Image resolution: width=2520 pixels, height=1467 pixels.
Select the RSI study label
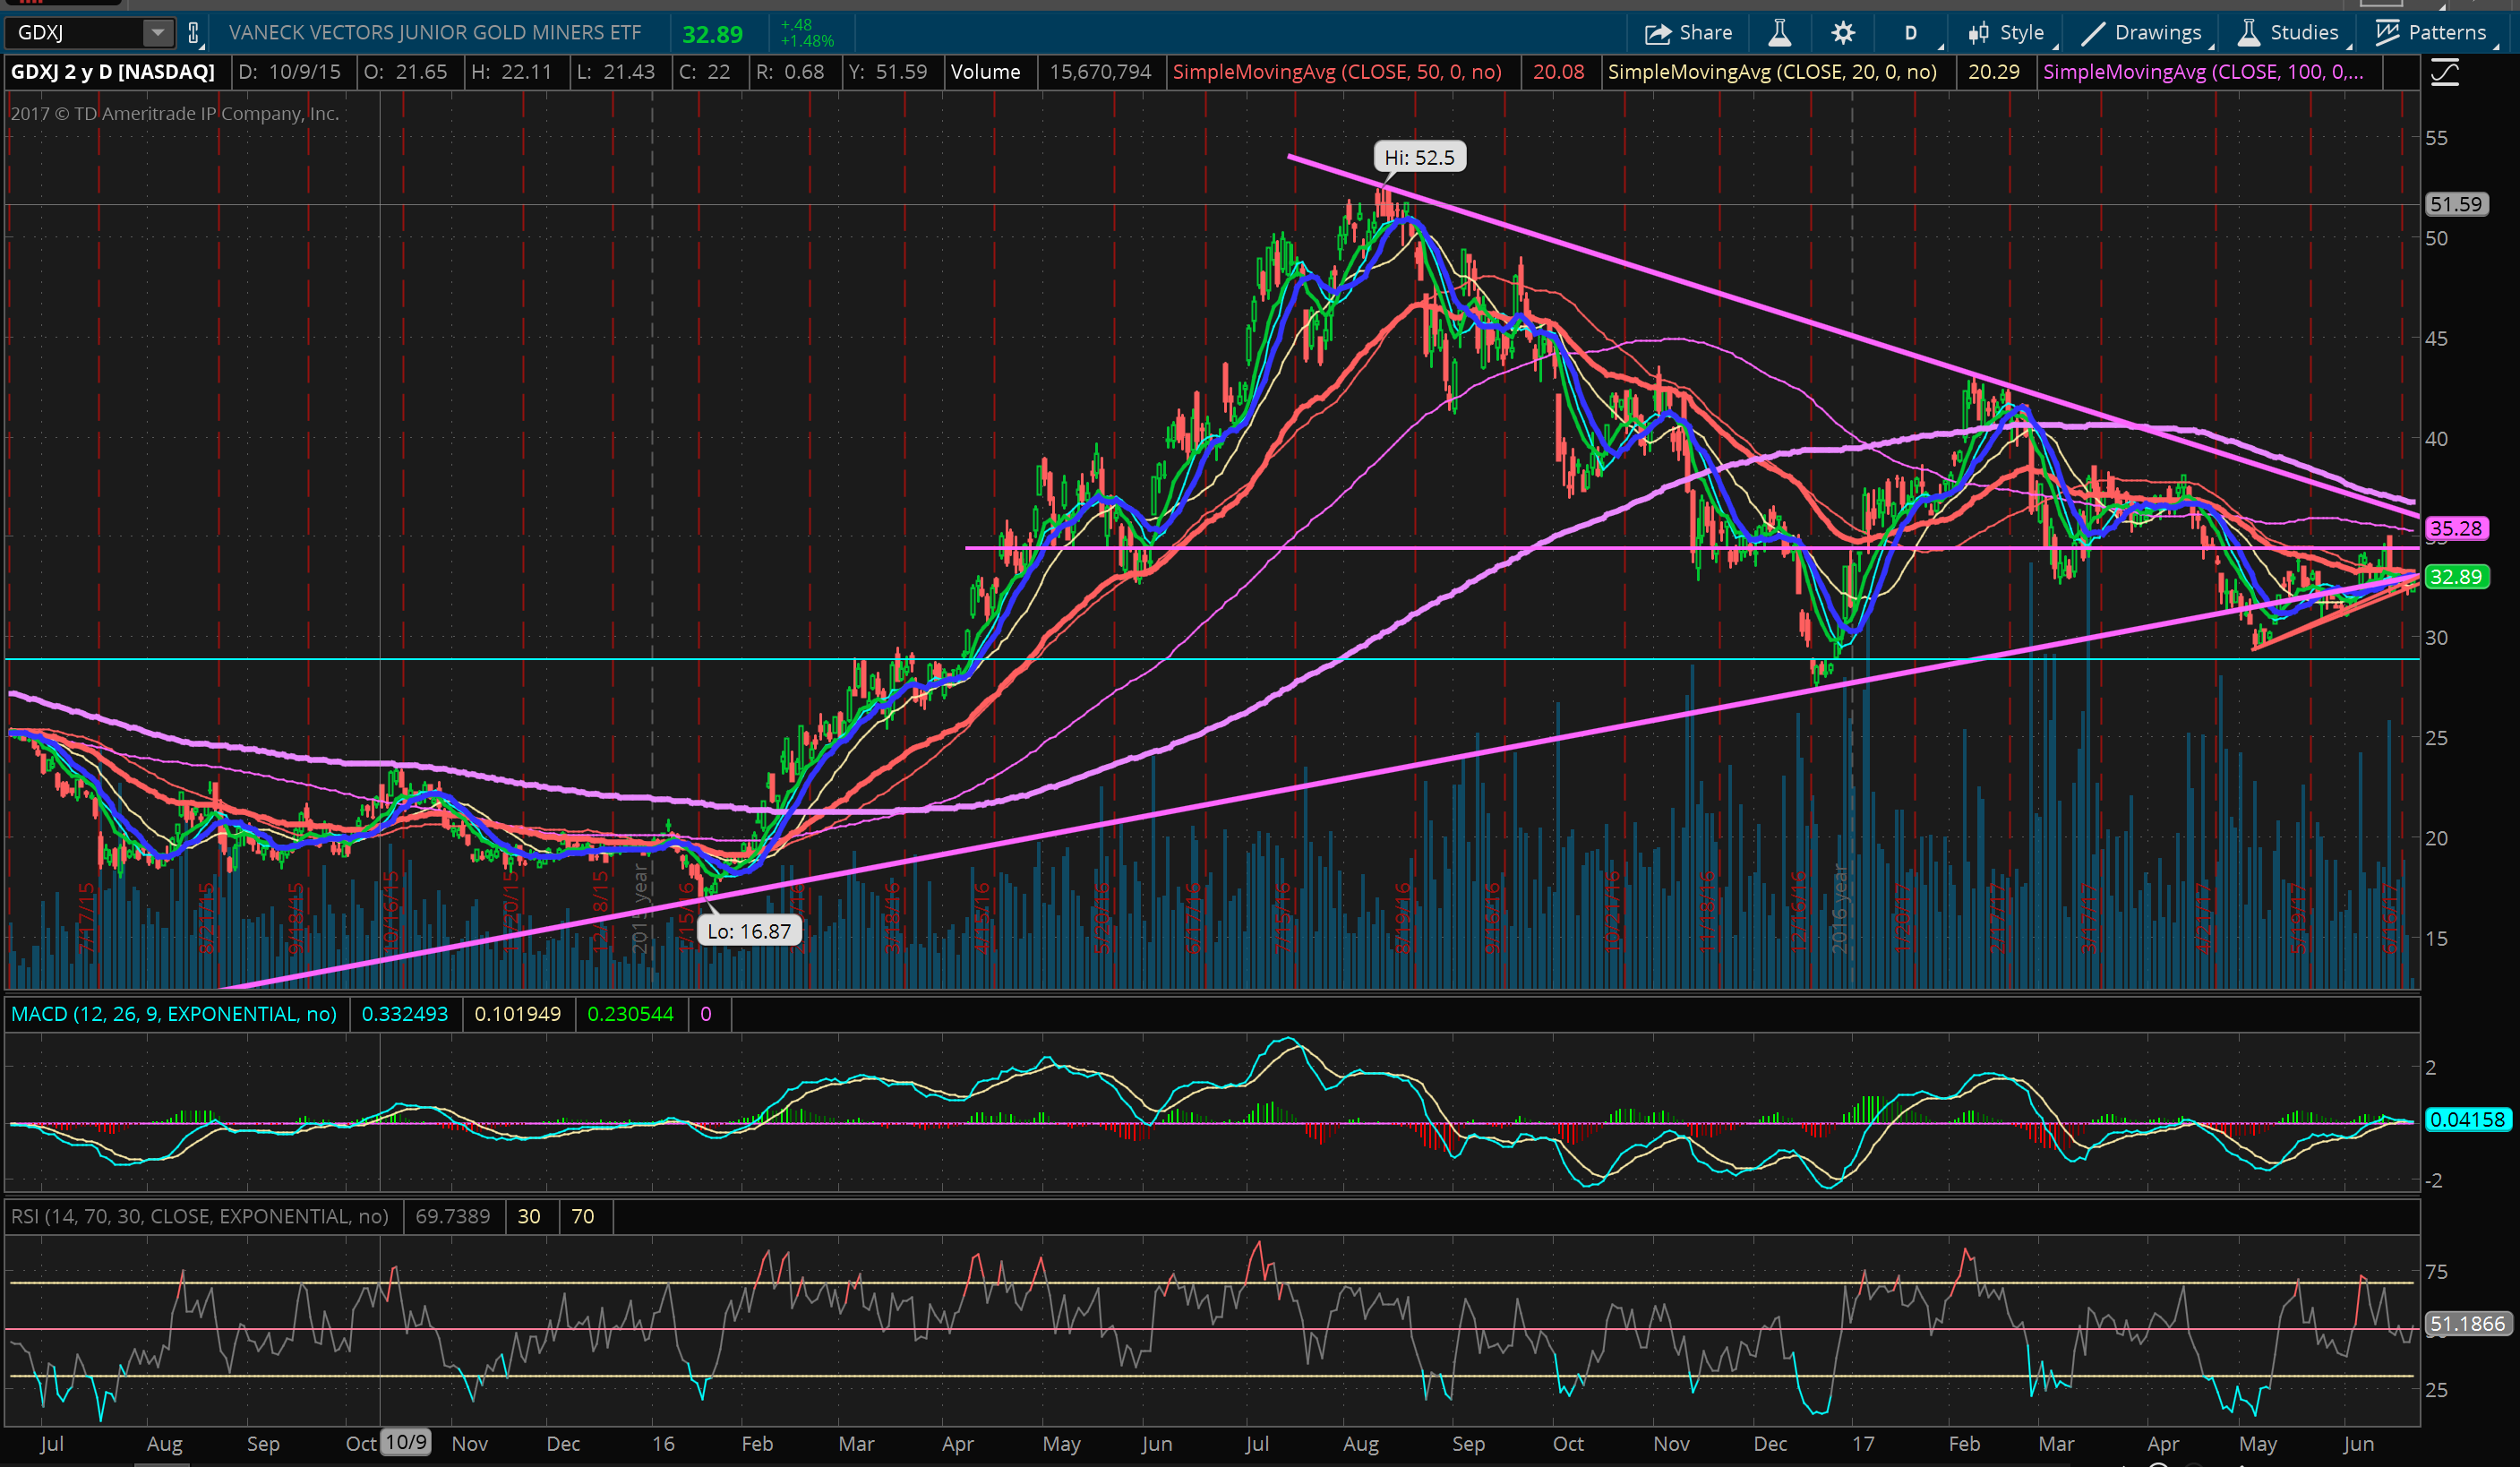click(199, 1216)
